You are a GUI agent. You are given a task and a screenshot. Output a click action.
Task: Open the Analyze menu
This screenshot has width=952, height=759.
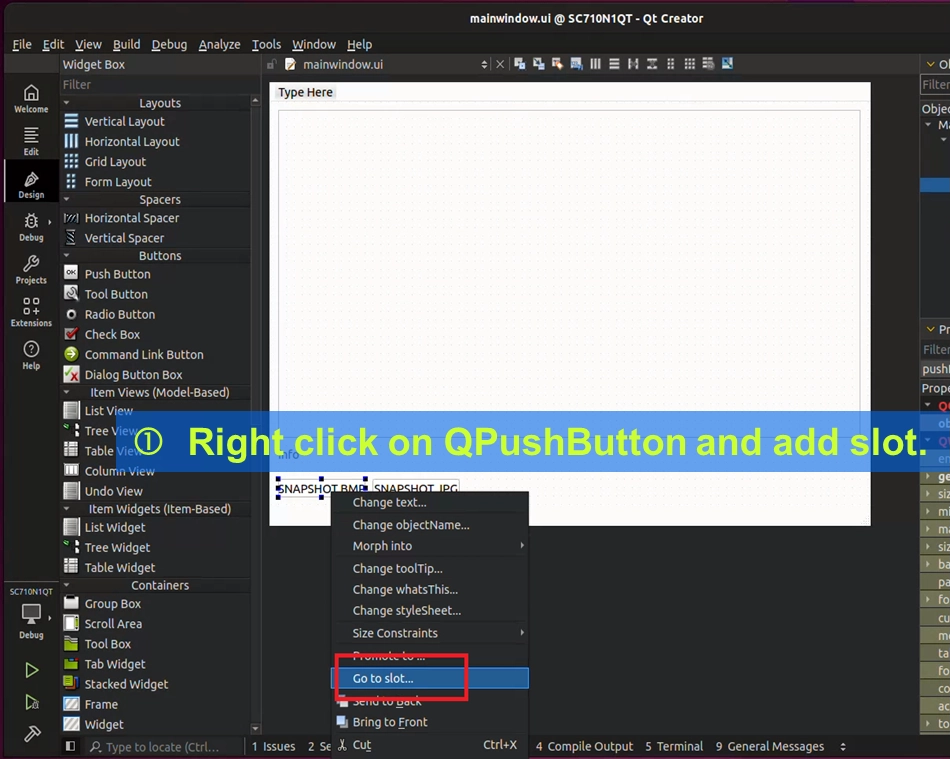pyautogui.click(x=219, y=44)
